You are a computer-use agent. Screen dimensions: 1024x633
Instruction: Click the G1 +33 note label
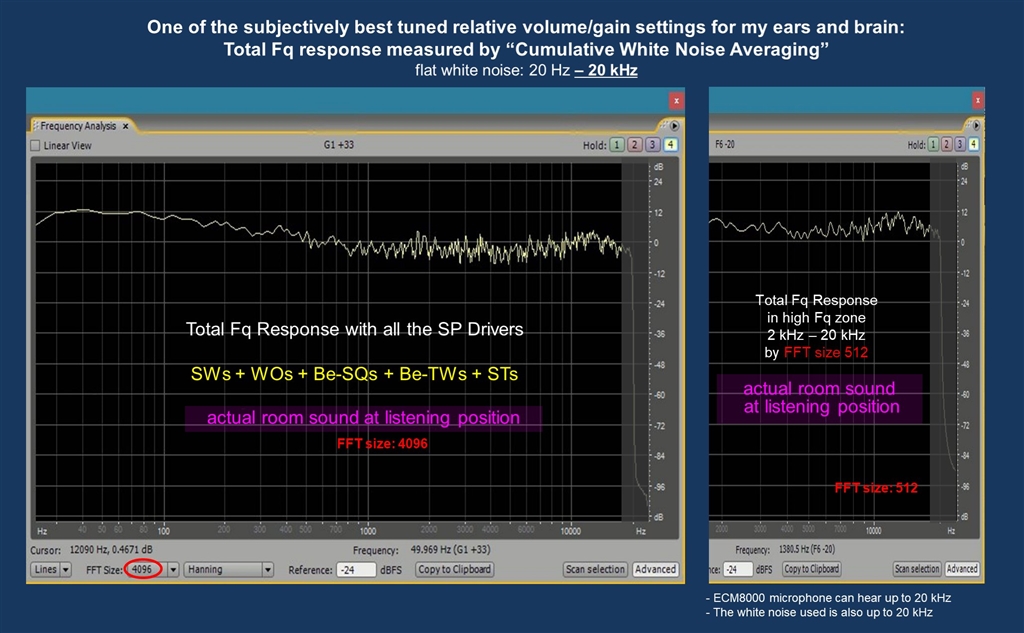(338, 145)
